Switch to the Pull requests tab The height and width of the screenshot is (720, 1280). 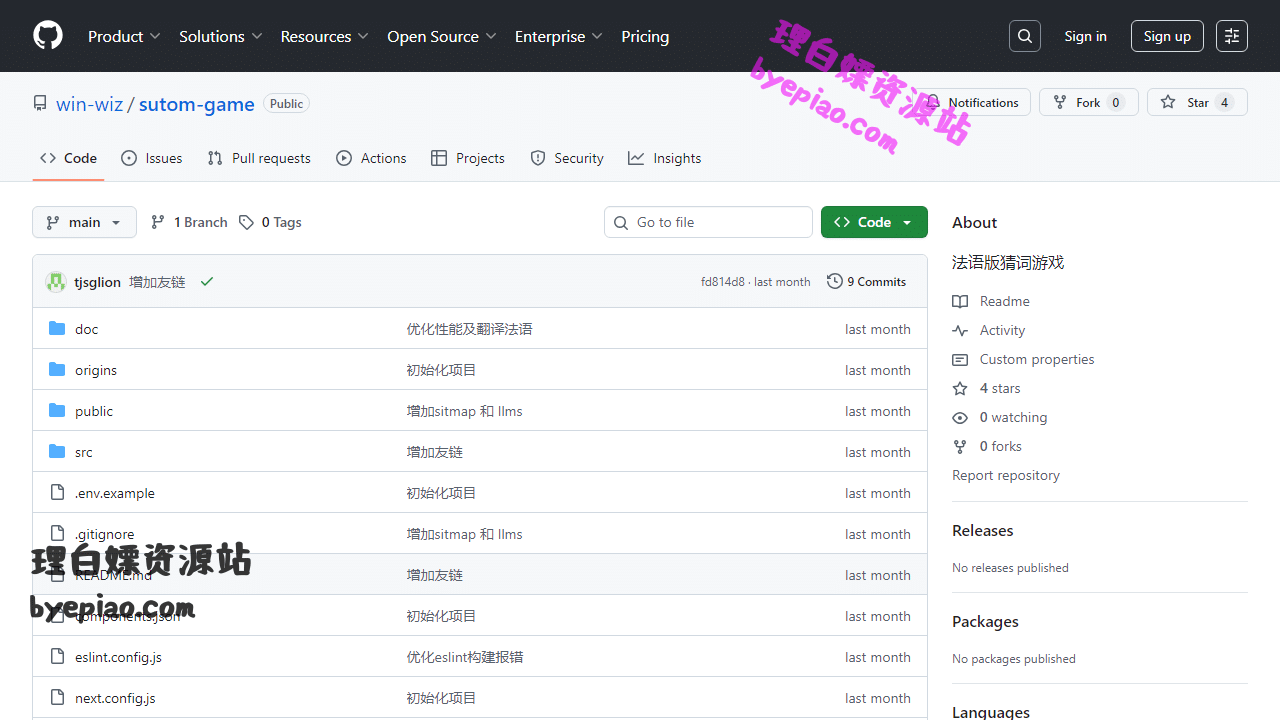[259, 158]
